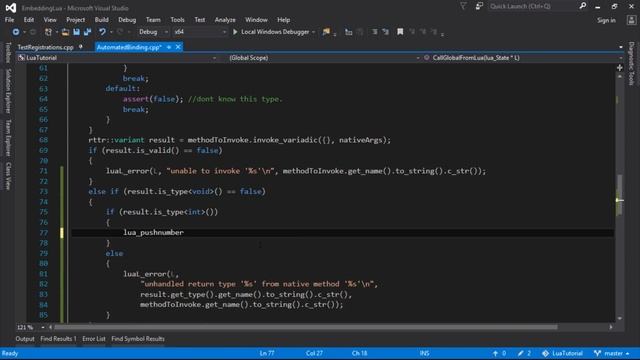Click the New Project toolbar icon
The width and height of the screenshot is (640, 360).
click(x=48, y=32)
